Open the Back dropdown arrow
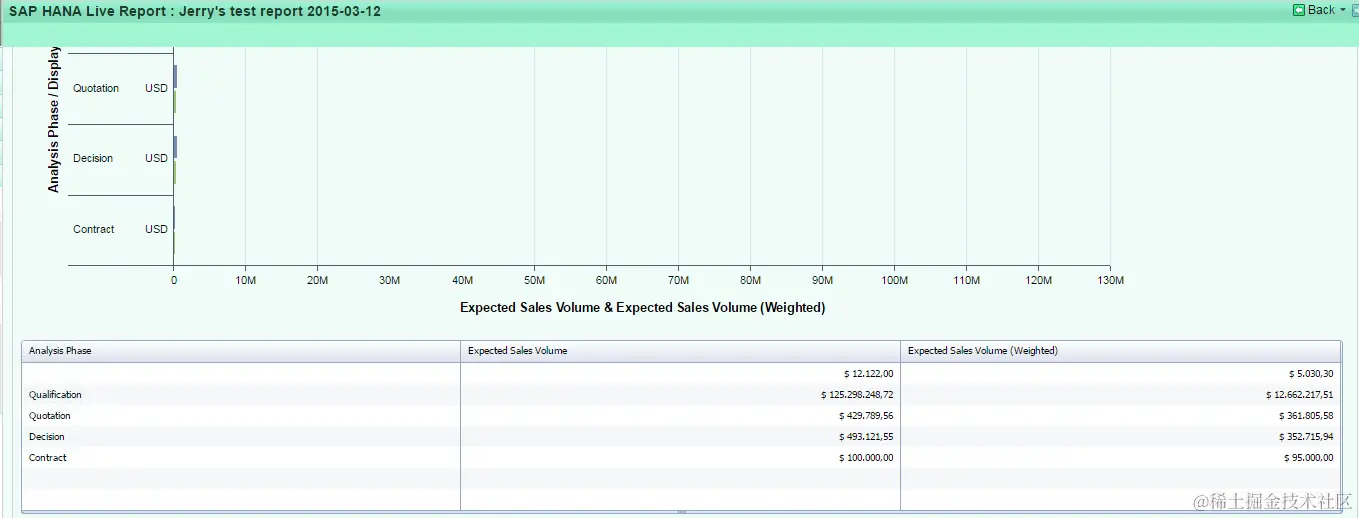 tap(1343, 10)
